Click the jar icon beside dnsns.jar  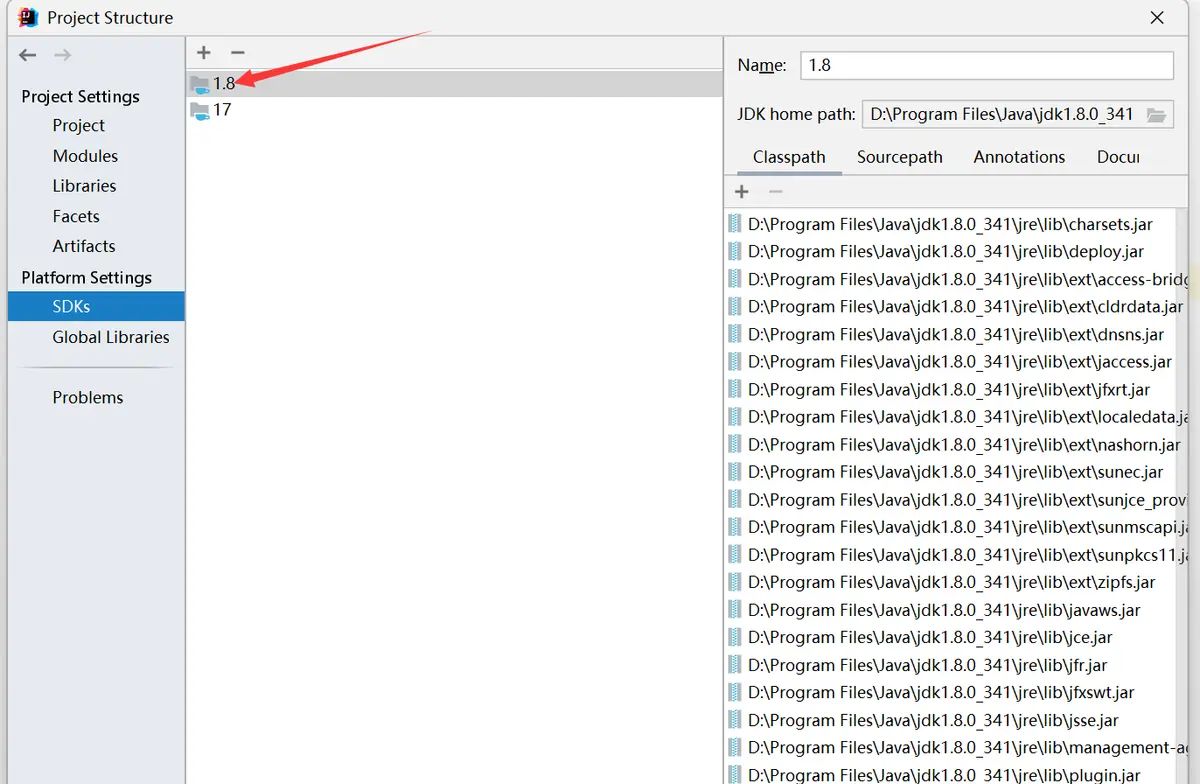pyautogui.click(x=735, y=334)
